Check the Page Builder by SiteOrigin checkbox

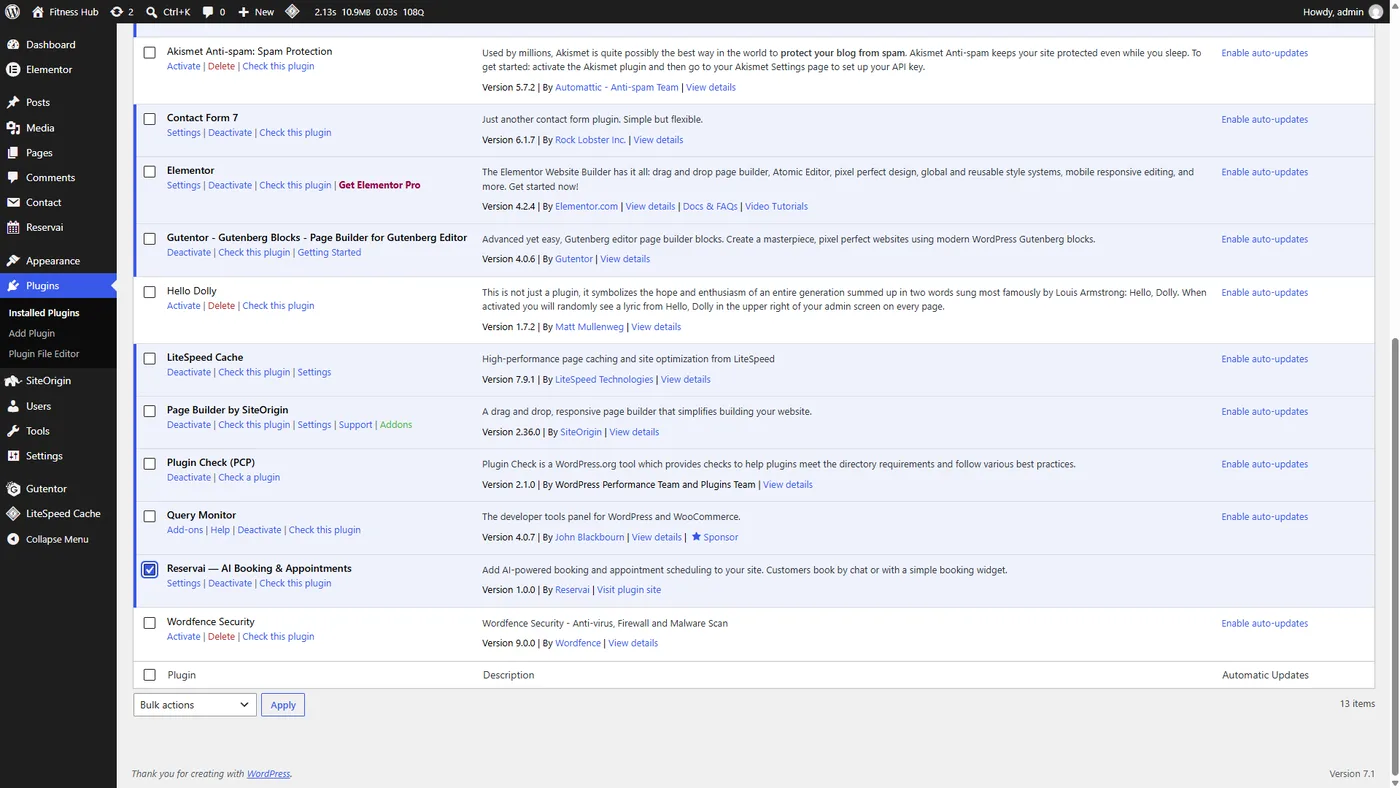[150, 411]
